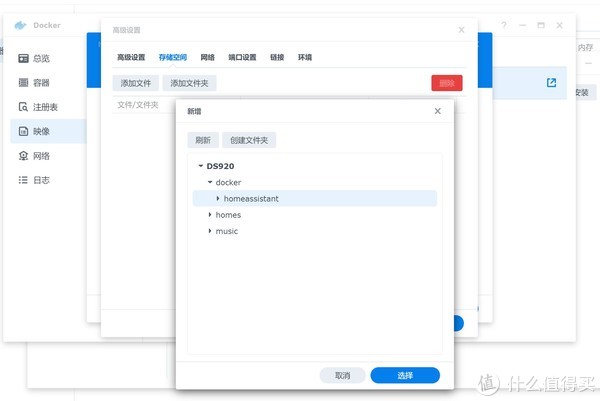Viewport: 600px width, 401px height.
Task: Select the docker folder
Action: (x=228, y=182)
